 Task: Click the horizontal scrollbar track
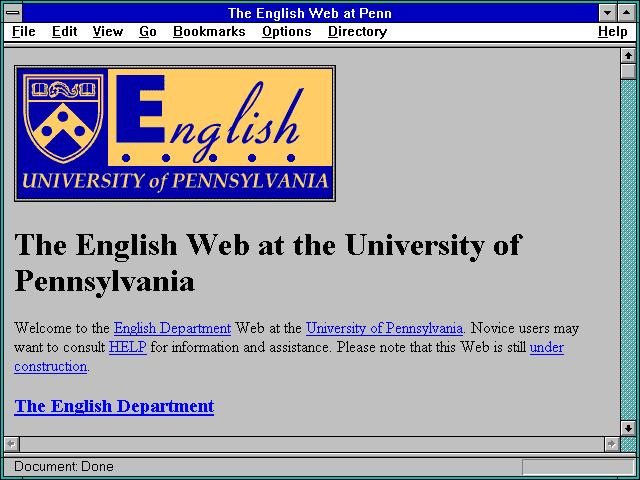pyautogui.click(x=311, y=444)
